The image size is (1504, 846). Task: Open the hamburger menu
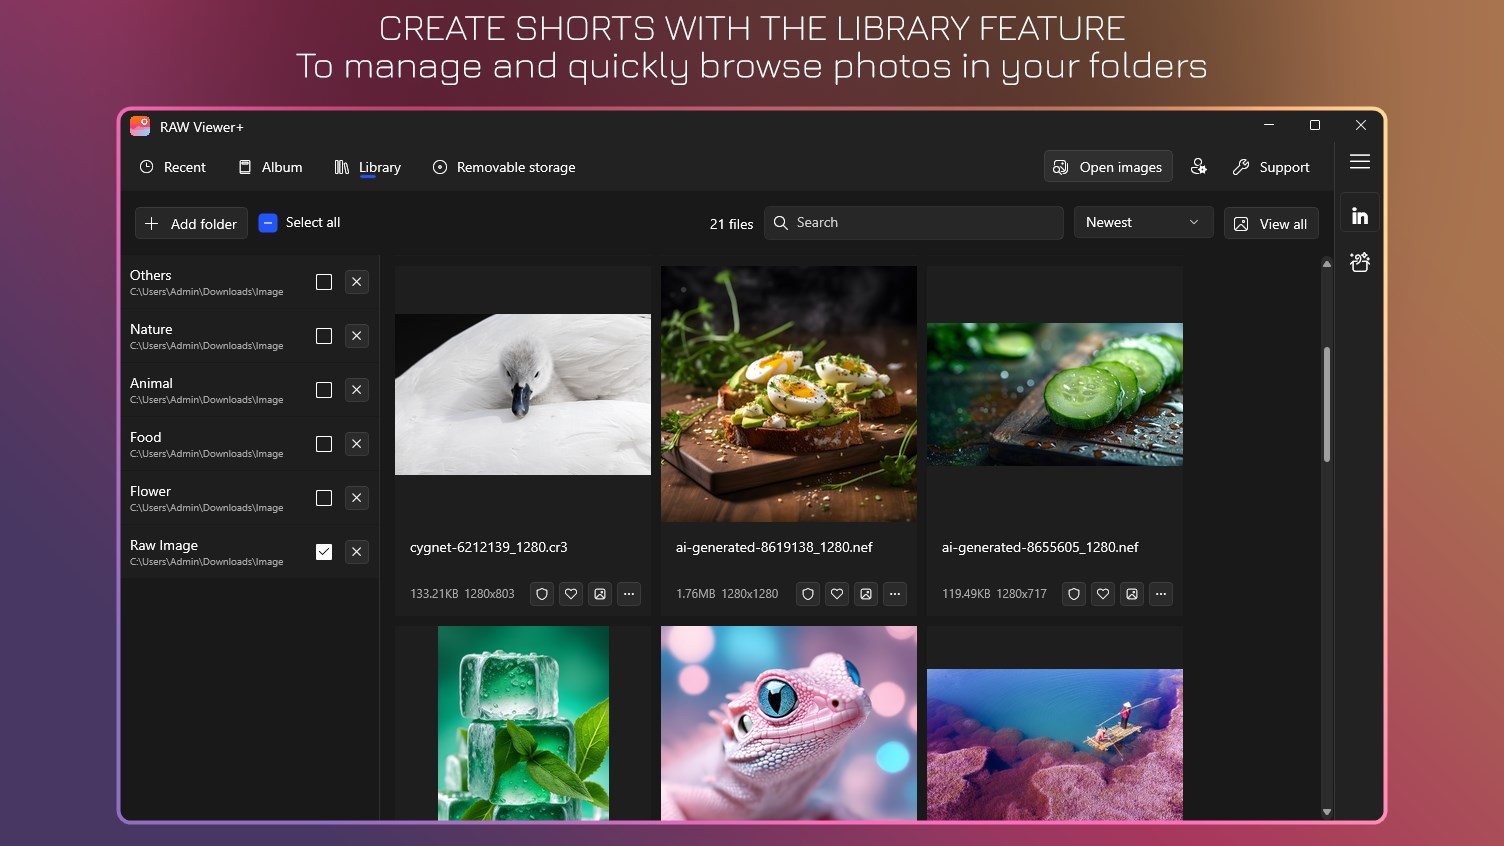[1359, 162]
